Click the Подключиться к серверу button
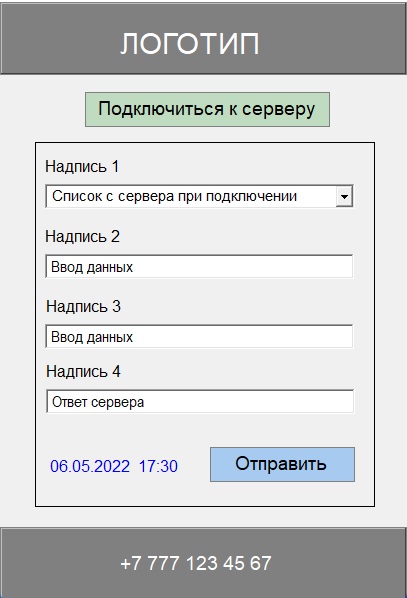407x598 pixels. [207, 109]
